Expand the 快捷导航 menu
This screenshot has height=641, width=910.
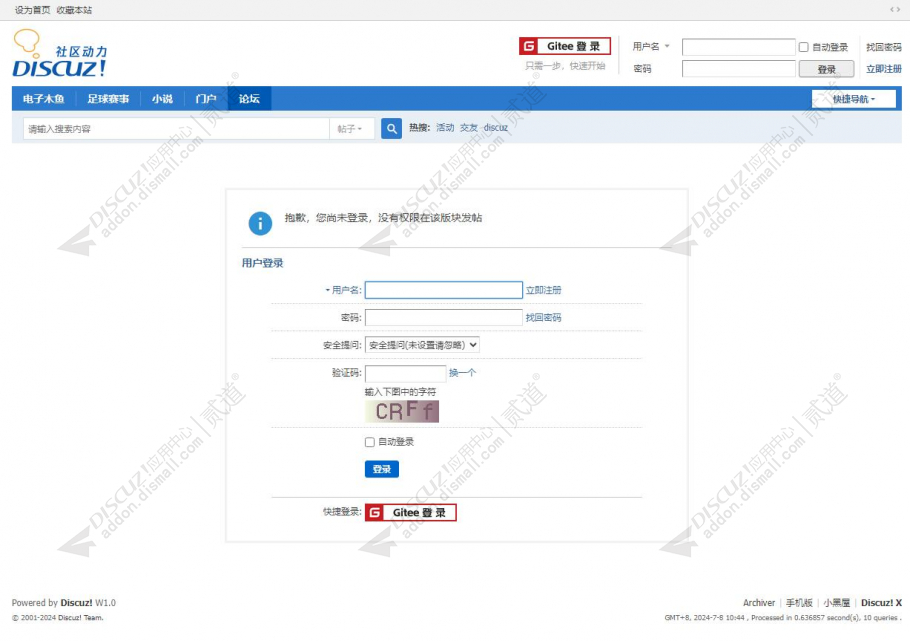853,99
